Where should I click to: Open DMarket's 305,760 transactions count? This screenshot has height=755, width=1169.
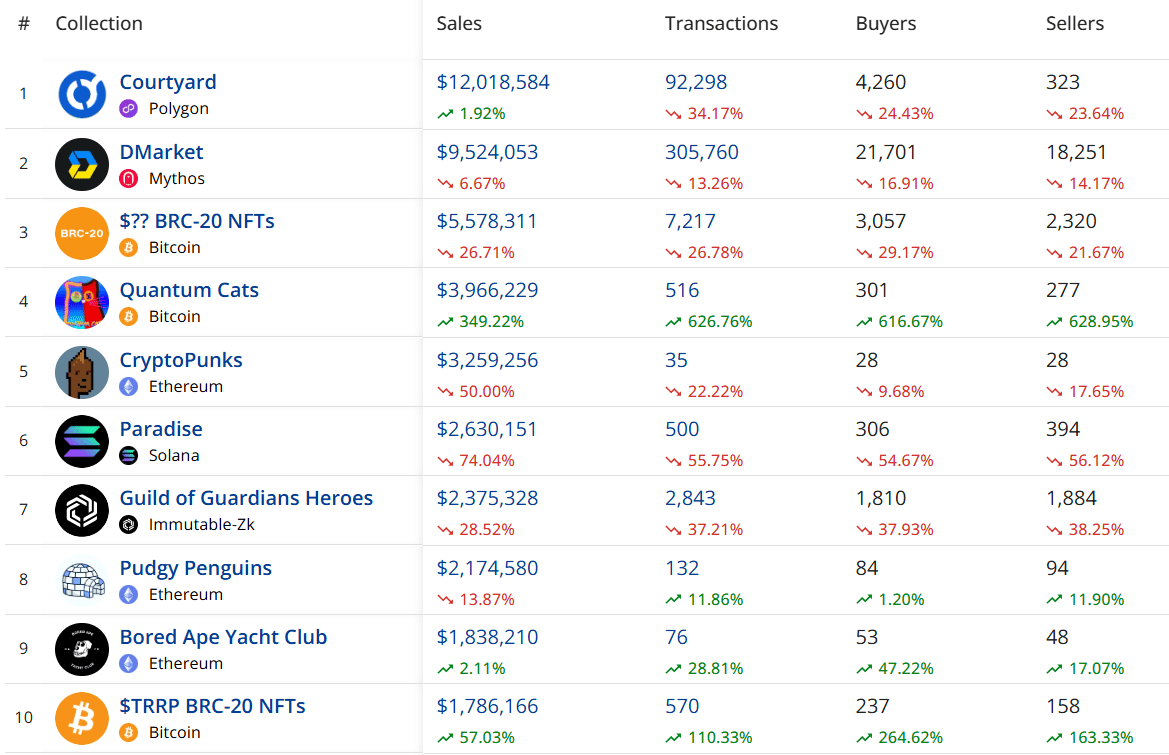tap(702, 152)
